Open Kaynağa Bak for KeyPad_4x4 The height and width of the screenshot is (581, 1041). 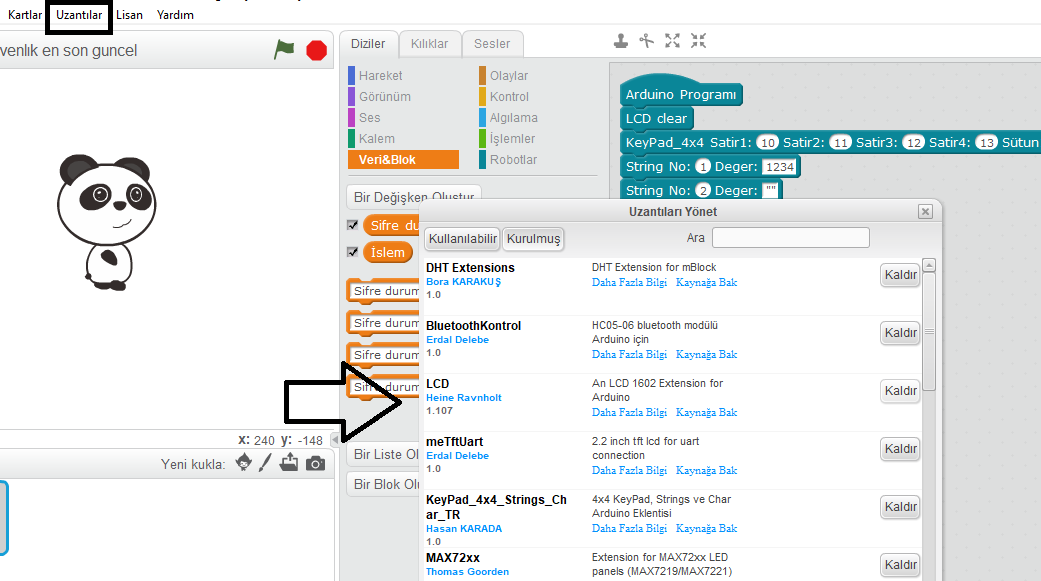click(706, 529)
